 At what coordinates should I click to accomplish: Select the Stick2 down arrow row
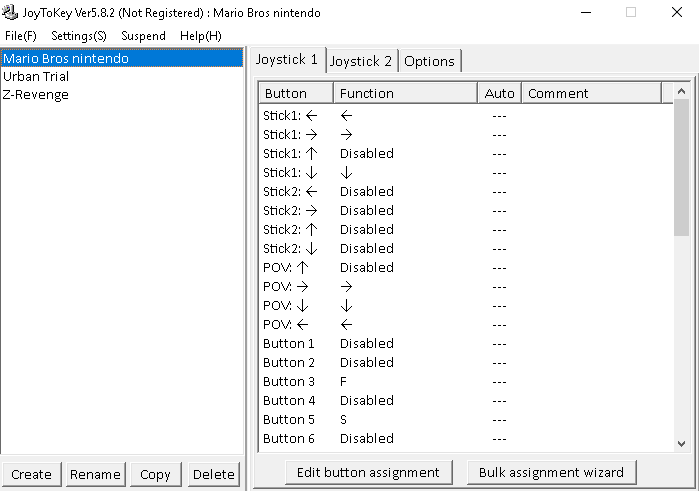466,248
